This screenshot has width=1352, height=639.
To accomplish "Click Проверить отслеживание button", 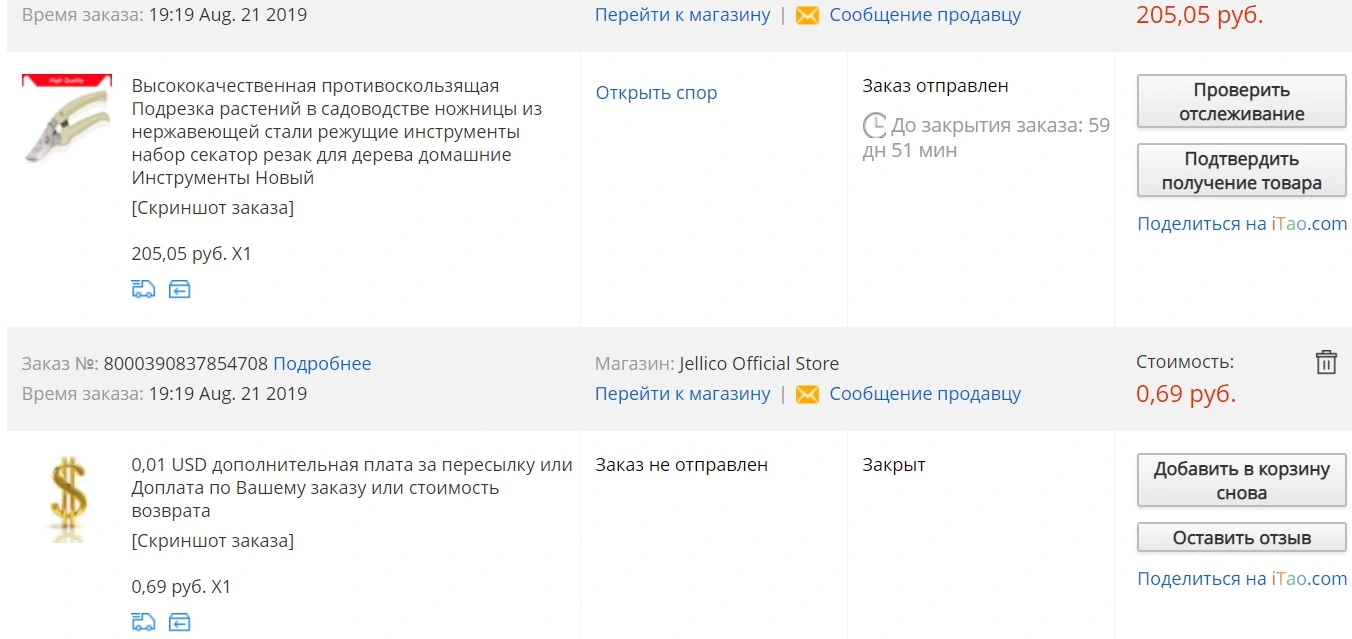I will (x=1241, y=102).
